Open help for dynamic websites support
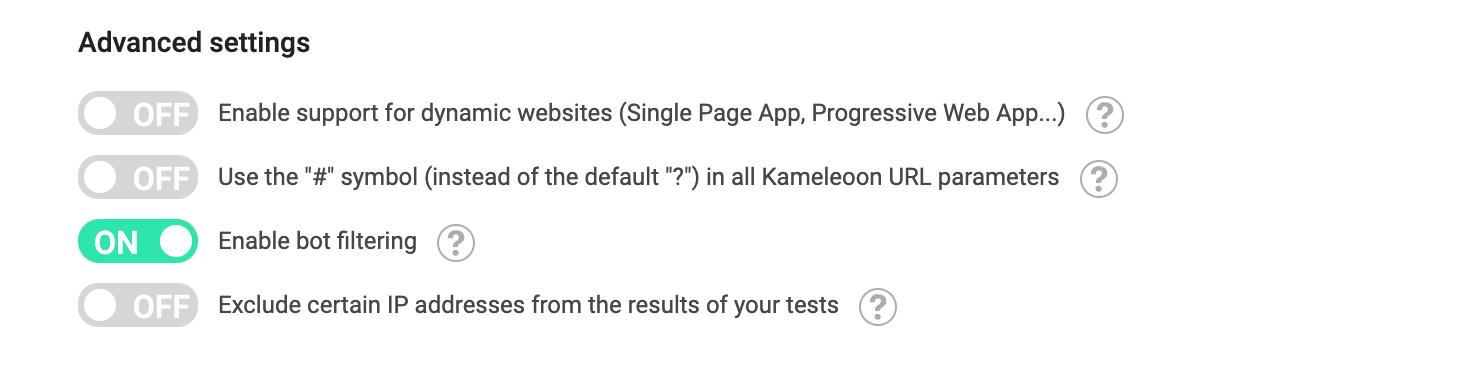 coord(1105,115)
